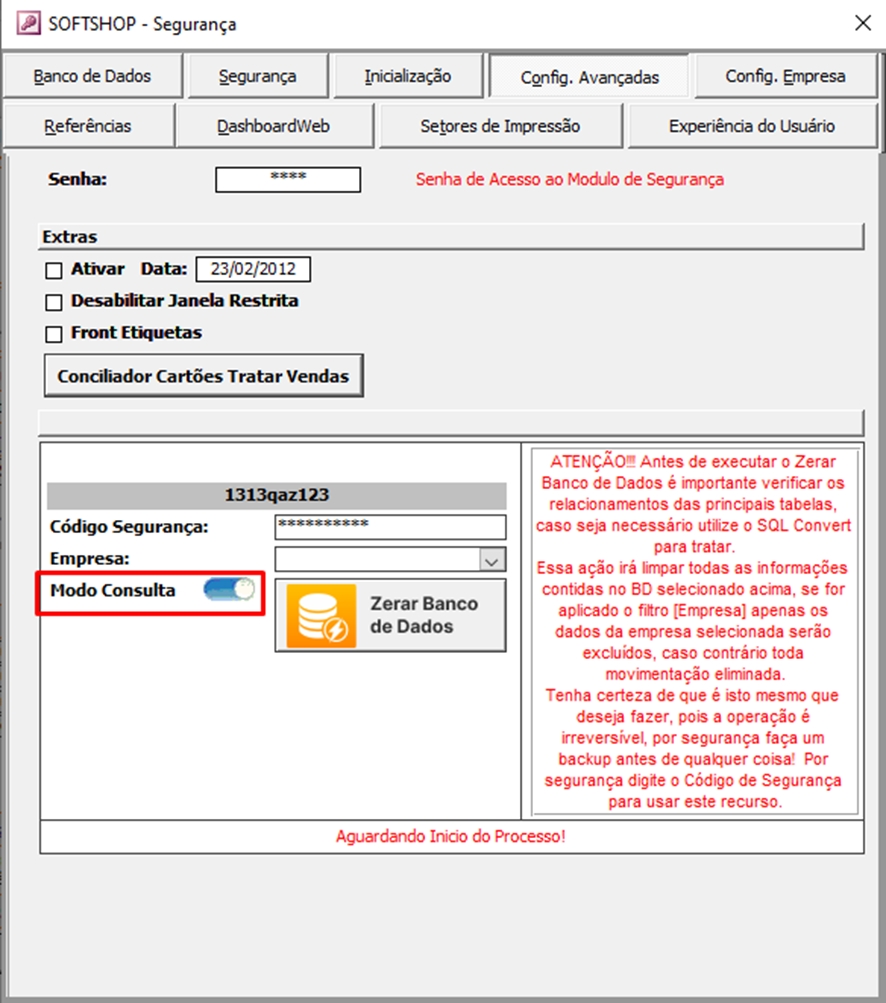Switch to the DashboardWeb tab

(x=273, y=126)
